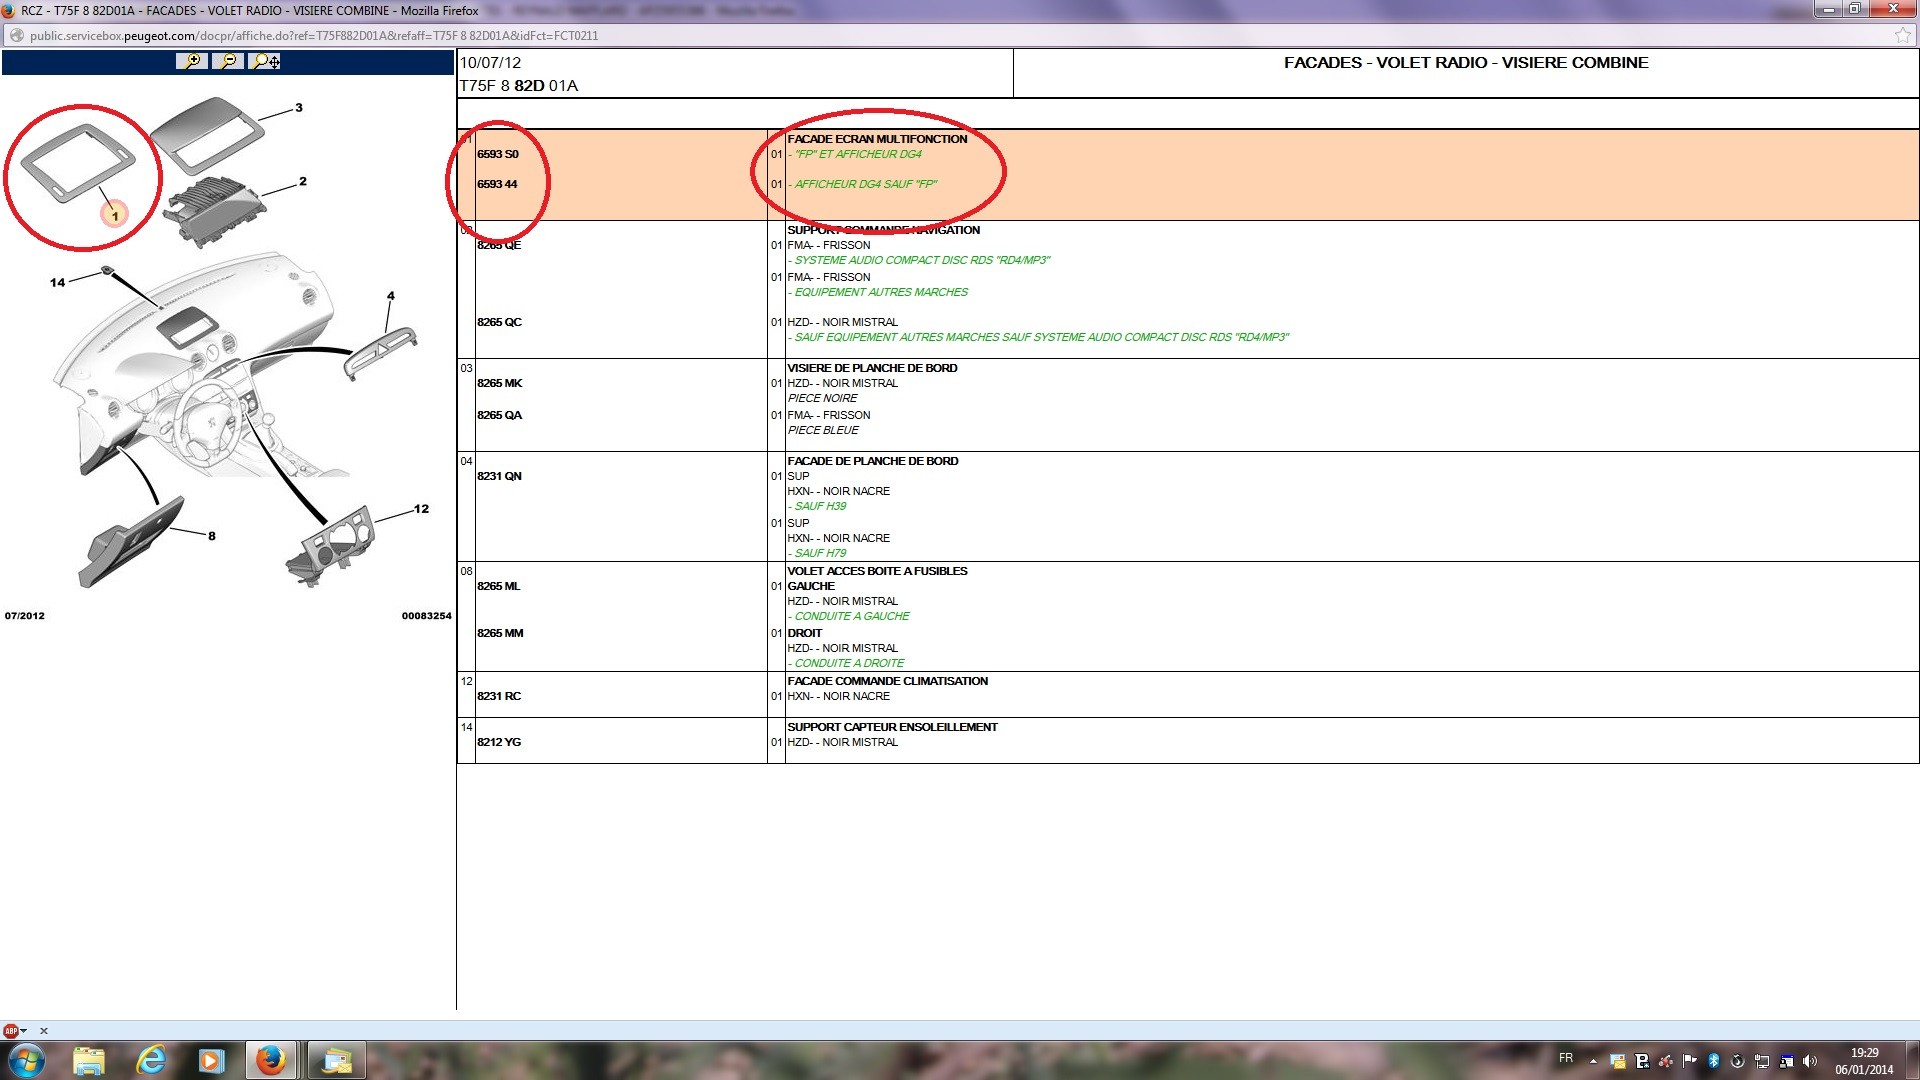Click the site identity globe icon in address bar
Screen dimensions: 1920x1080
tap(15, 36)
